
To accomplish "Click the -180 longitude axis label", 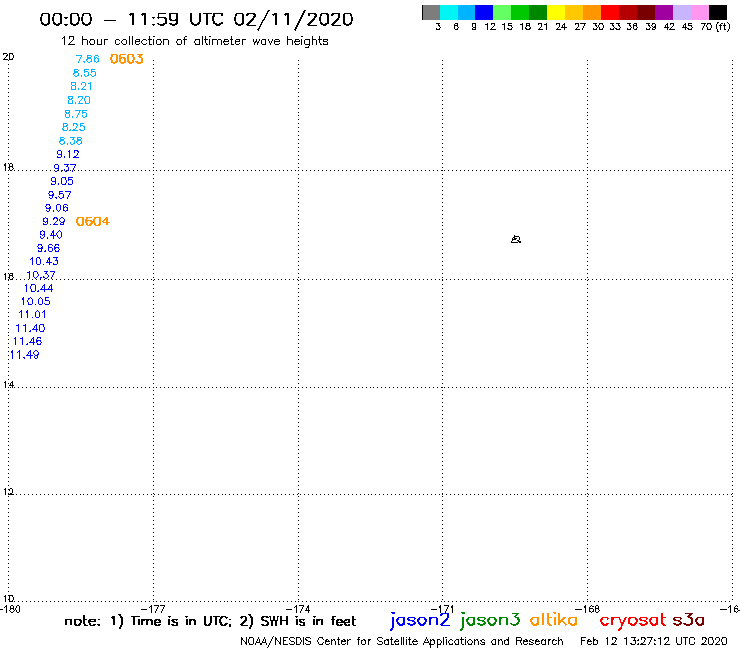I will (10, 609).
